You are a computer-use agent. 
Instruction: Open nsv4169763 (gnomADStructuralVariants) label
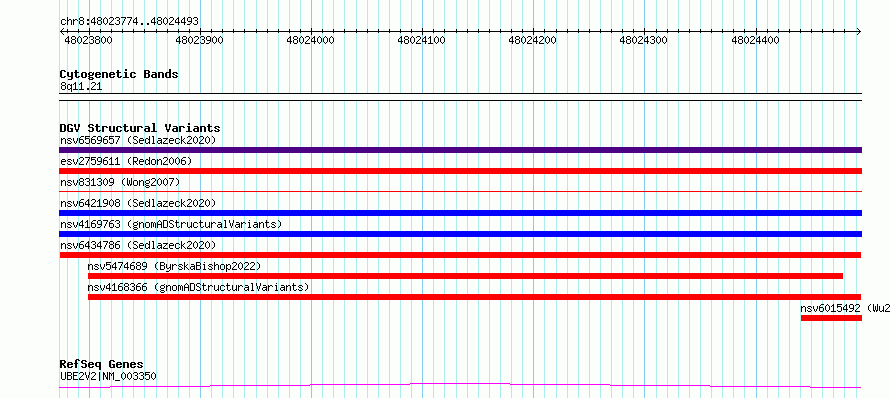[171, 224]
